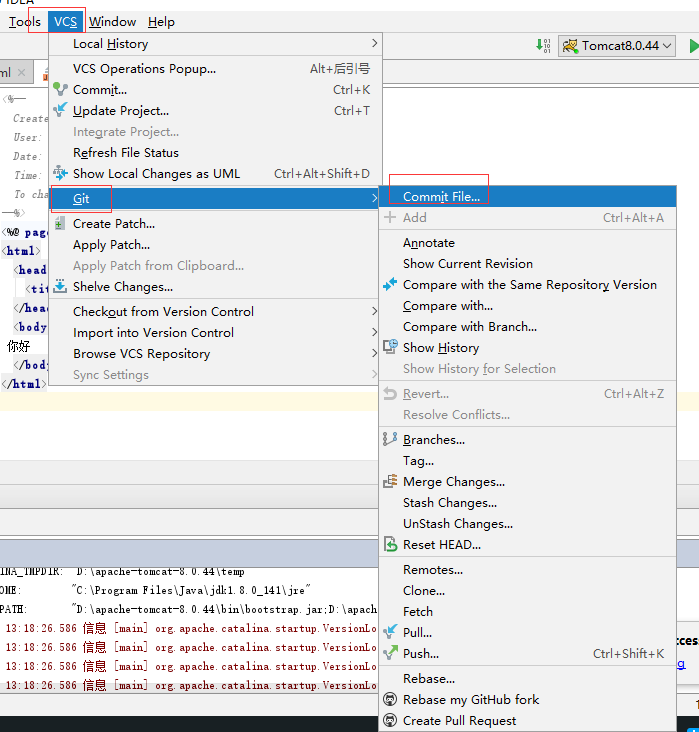The width and height of the screenshot is (699, 732).
Task: Click the VCS update icon with binary digits
Action: pos(543,46)
